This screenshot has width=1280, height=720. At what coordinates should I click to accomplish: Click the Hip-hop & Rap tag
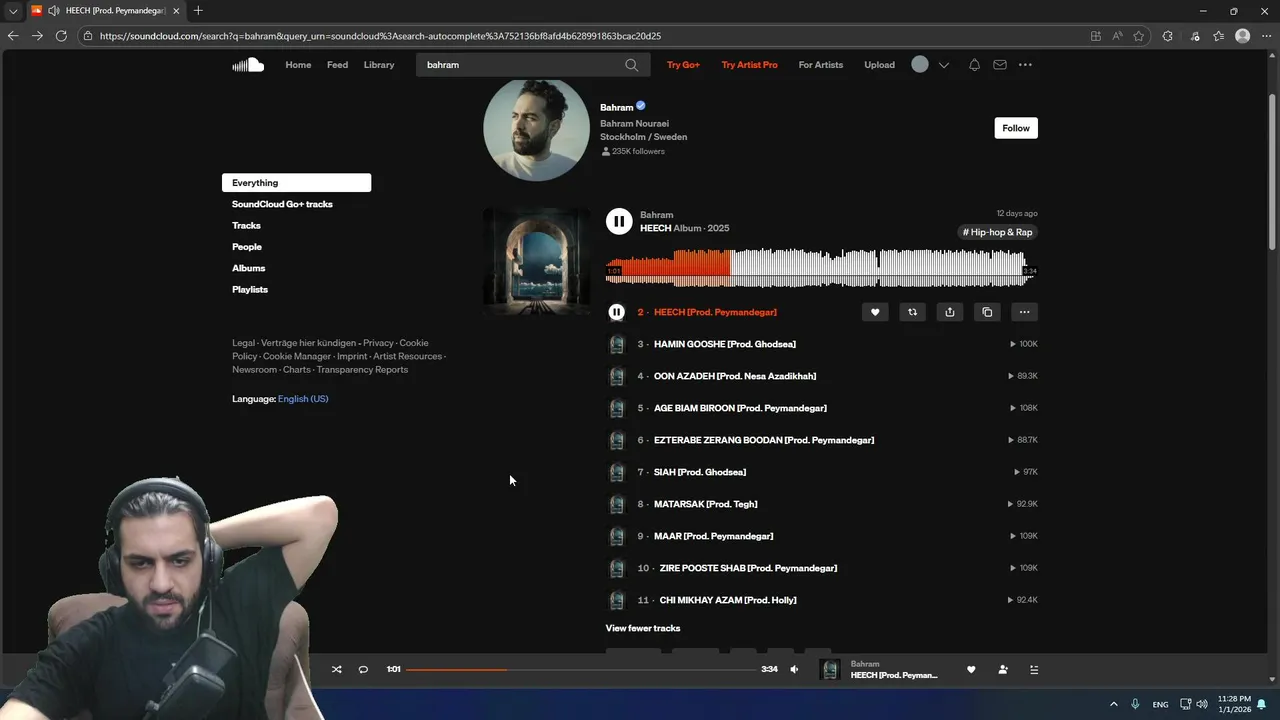[997, 232]
